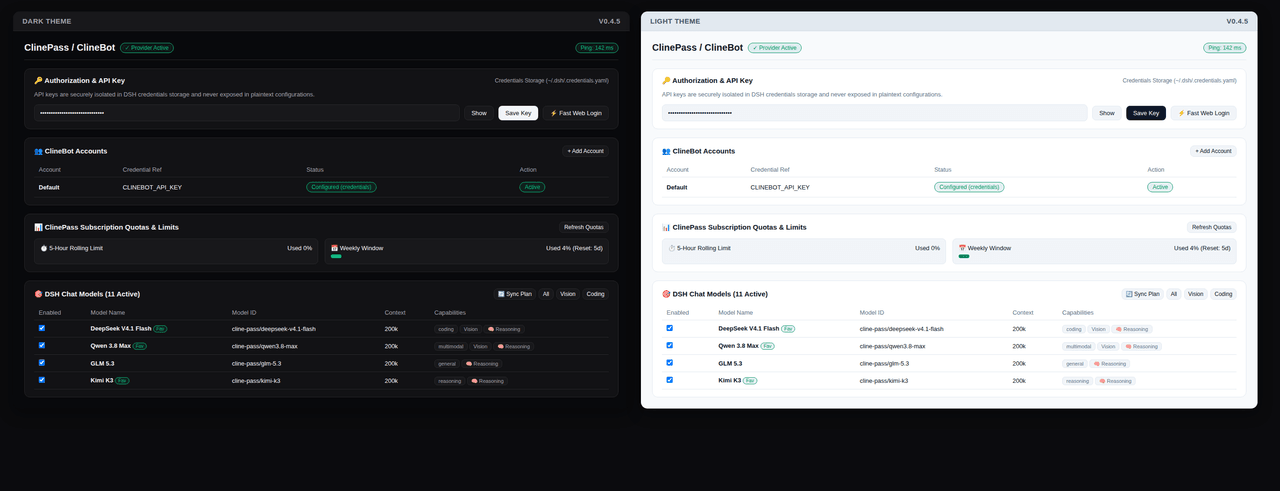Click Ping 142 ms badge in dark theme panel

[x=597, y=47]
